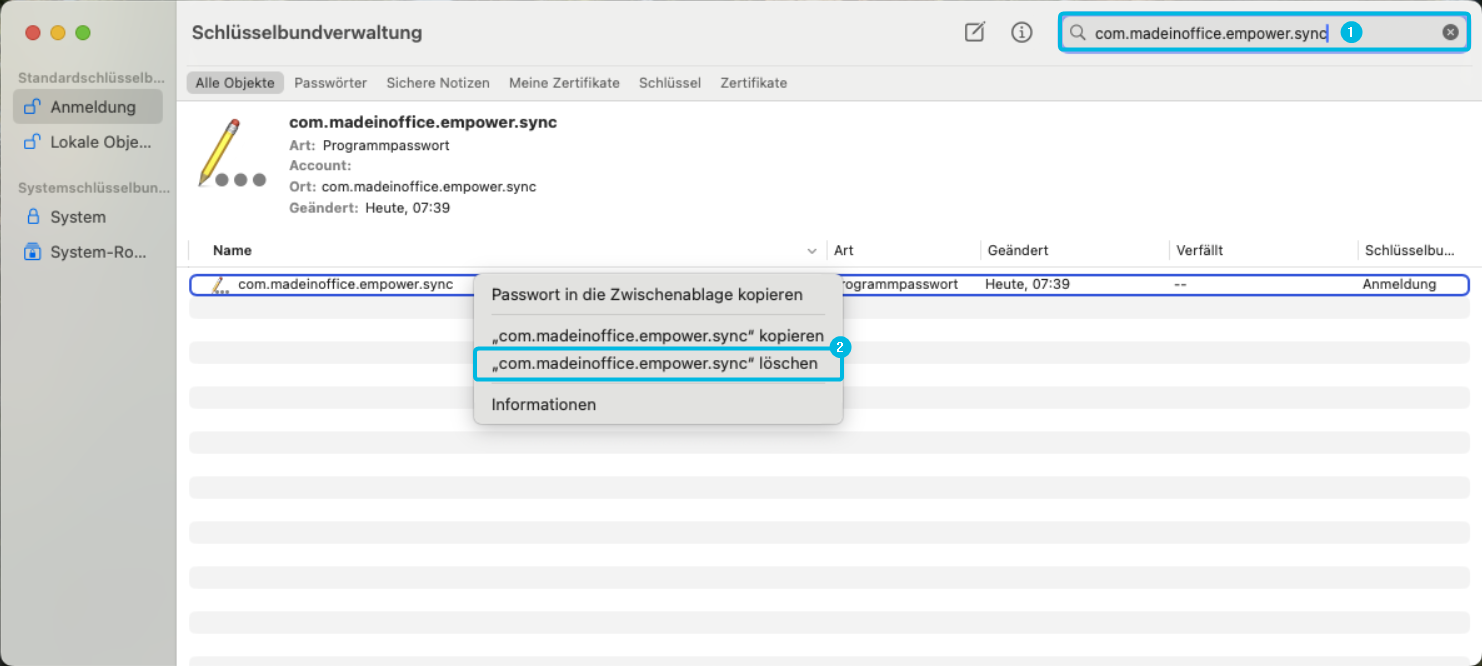This screenshot has height=666, width=1482.
Task: Click the bold com.madeinoffice.empower.sync title
Action: tap(423, 123)
